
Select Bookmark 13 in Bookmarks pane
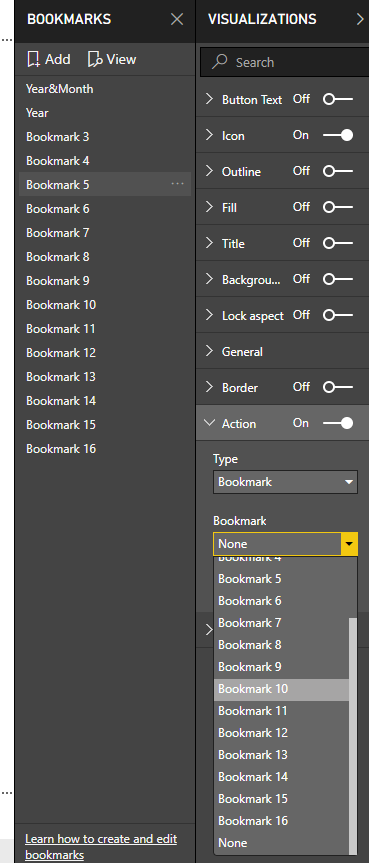click(105, 376)
